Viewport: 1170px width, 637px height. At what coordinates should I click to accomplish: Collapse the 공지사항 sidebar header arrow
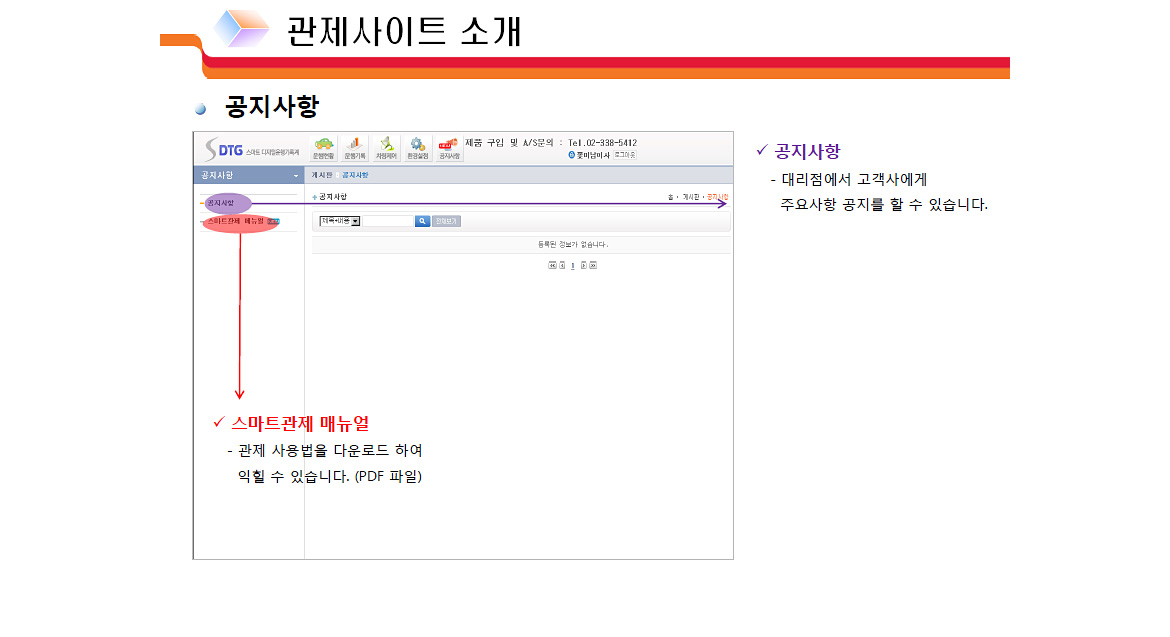(295, 176)
